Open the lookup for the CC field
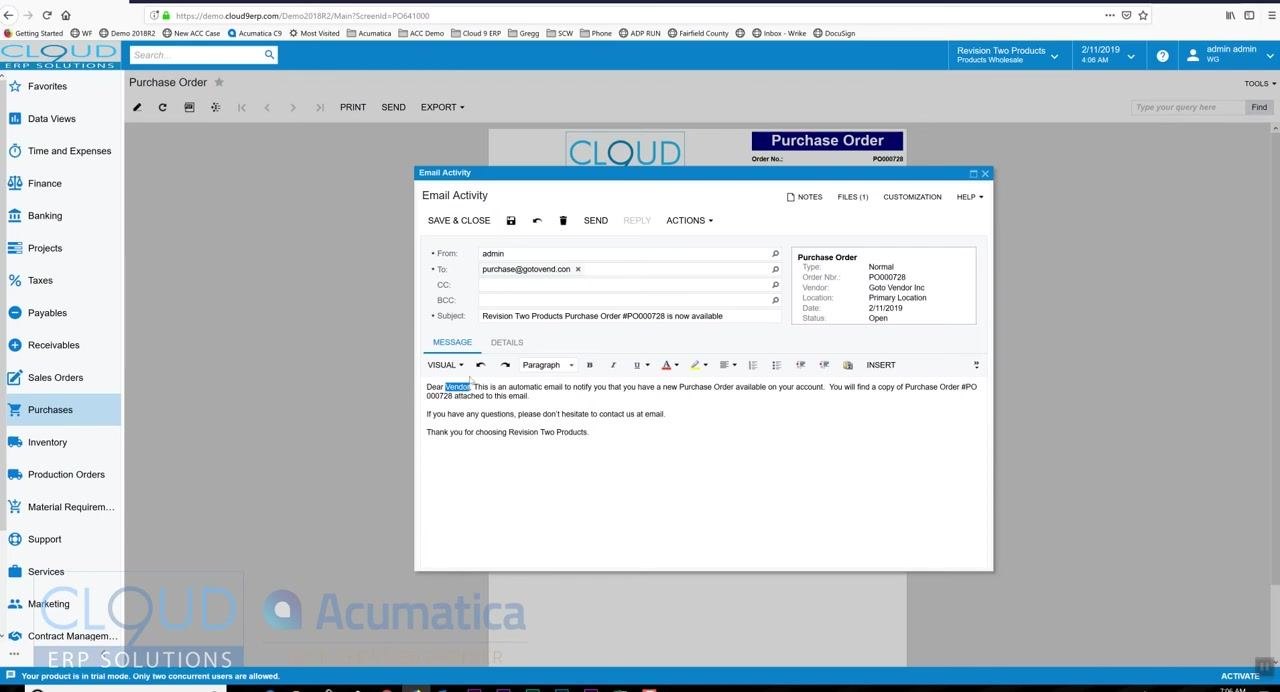 tap(775, 285)
